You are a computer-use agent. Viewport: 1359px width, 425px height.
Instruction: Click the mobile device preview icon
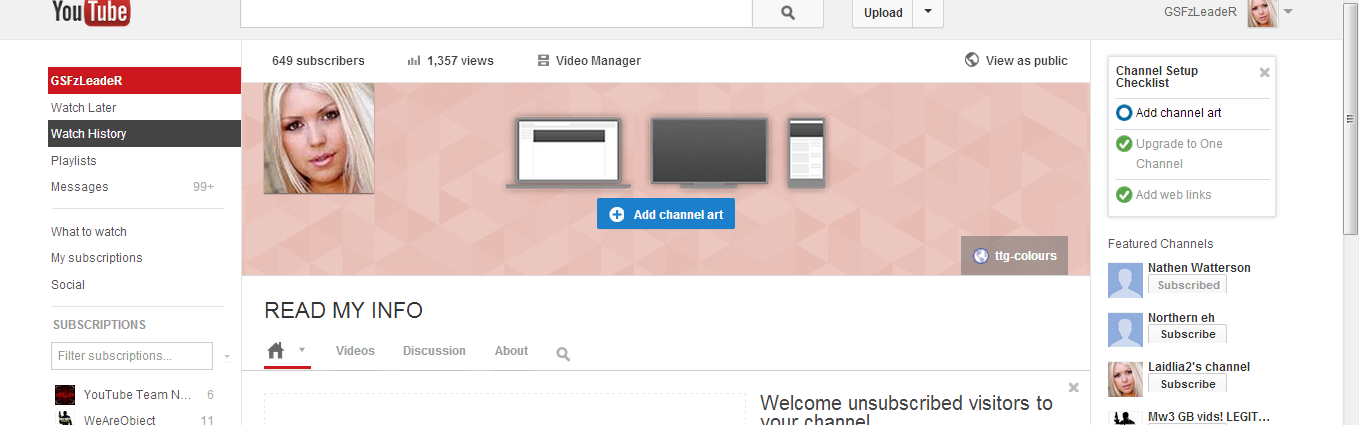pyautogui.click(x=806, y=153)
